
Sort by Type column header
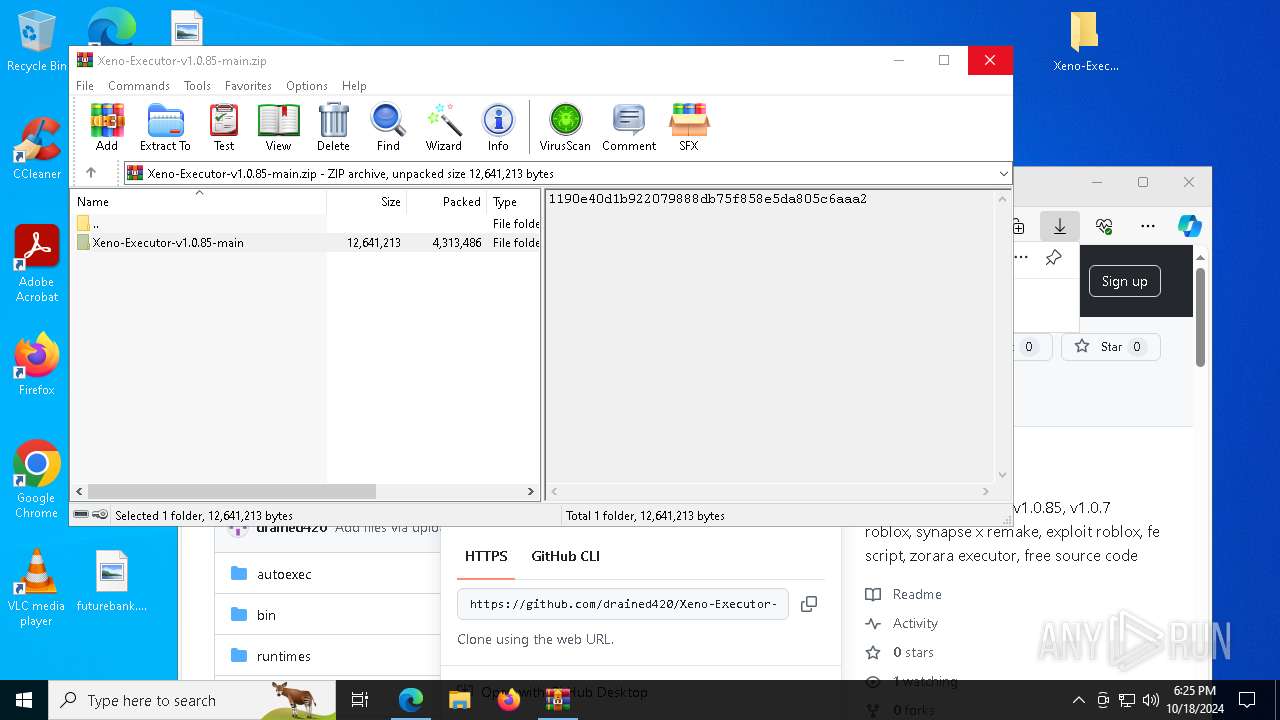[513, 201]
